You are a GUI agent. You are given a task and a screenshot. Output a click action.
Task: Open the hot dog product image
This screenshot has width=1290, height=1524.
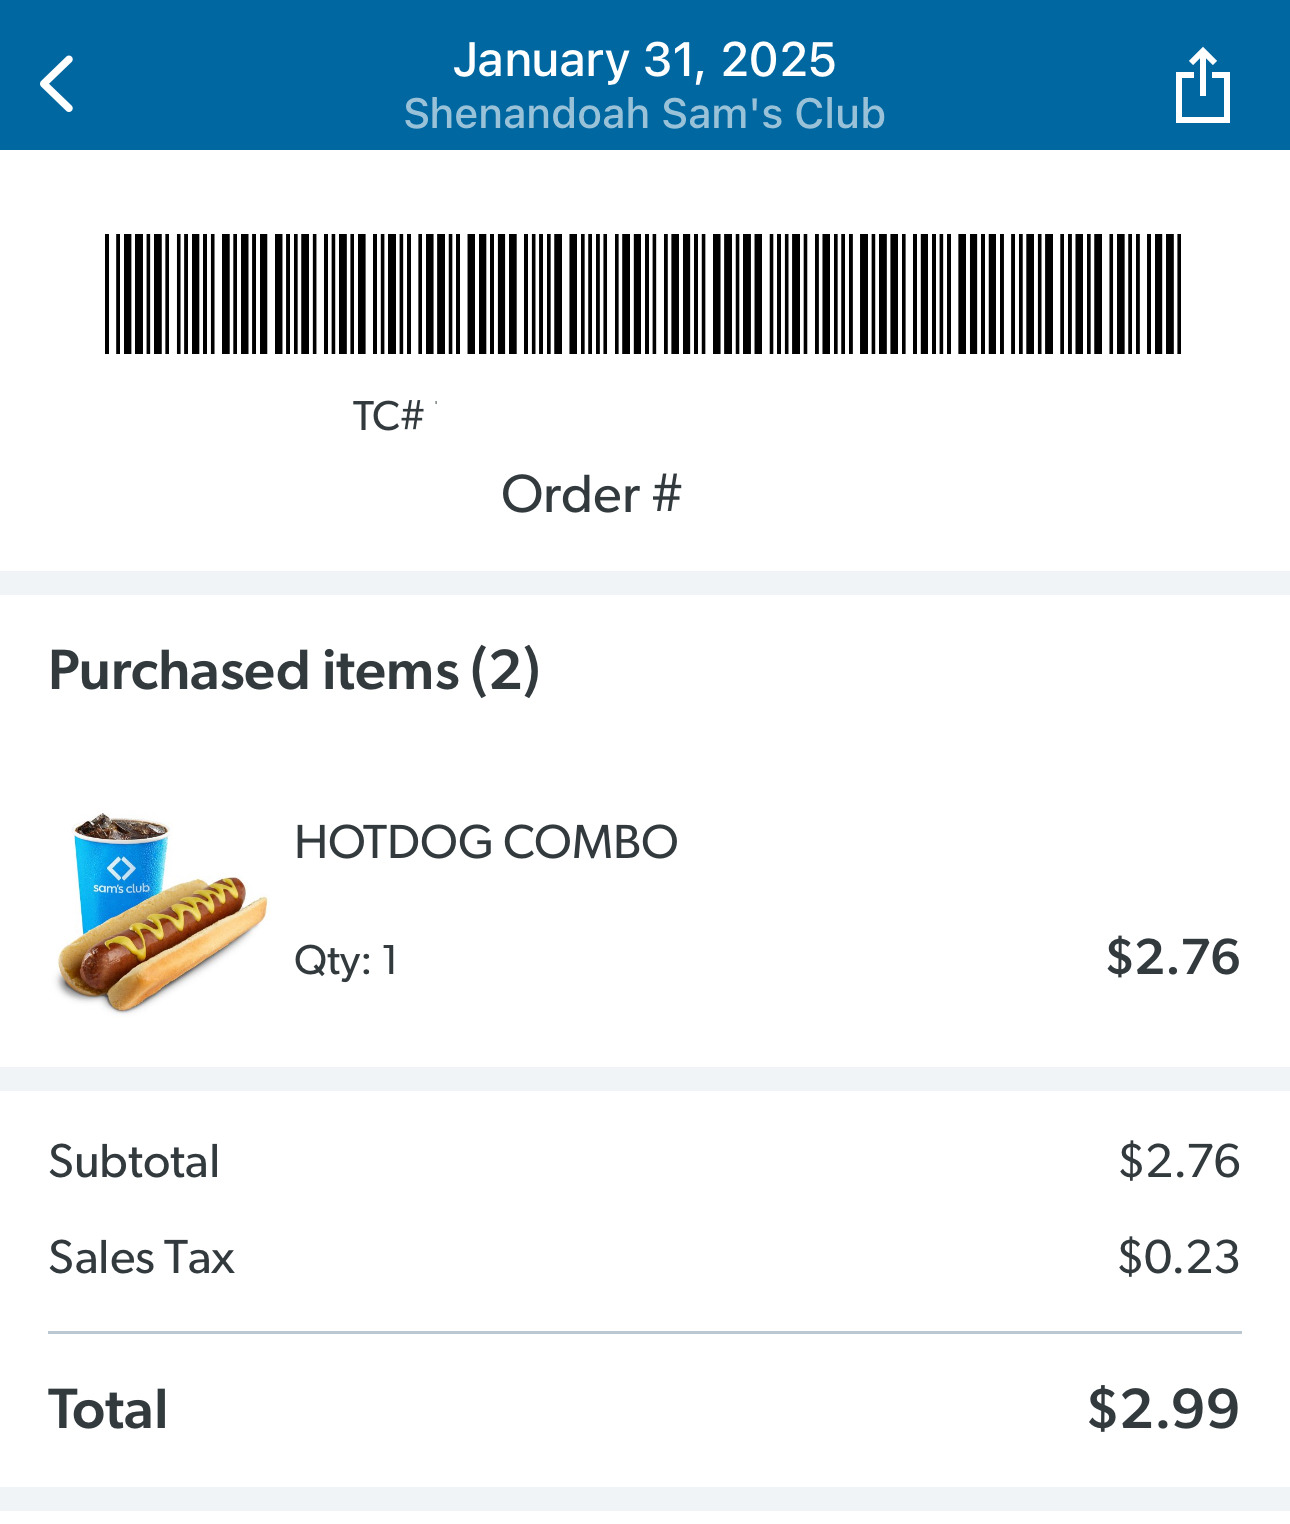pos(165,945)
